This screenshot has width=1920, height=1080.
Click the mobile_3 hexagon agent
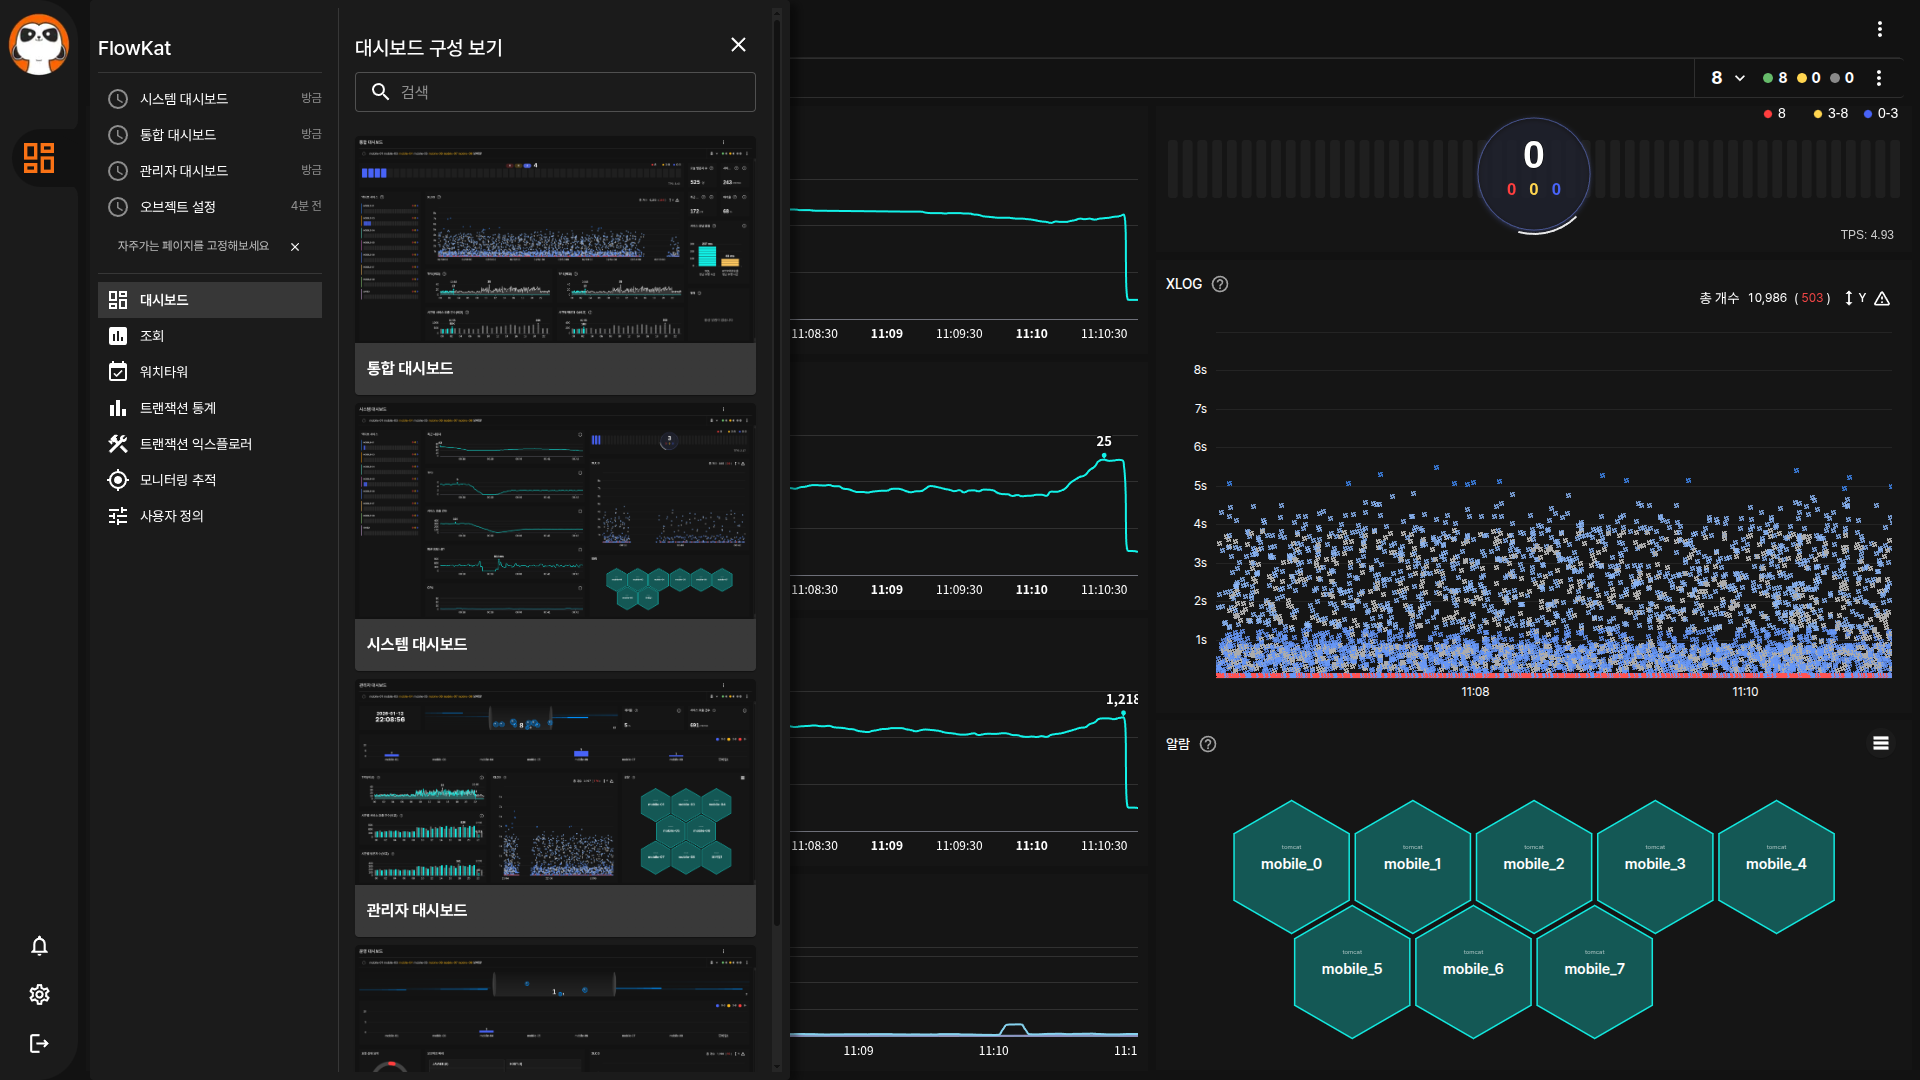click(x=1654, y=864)
